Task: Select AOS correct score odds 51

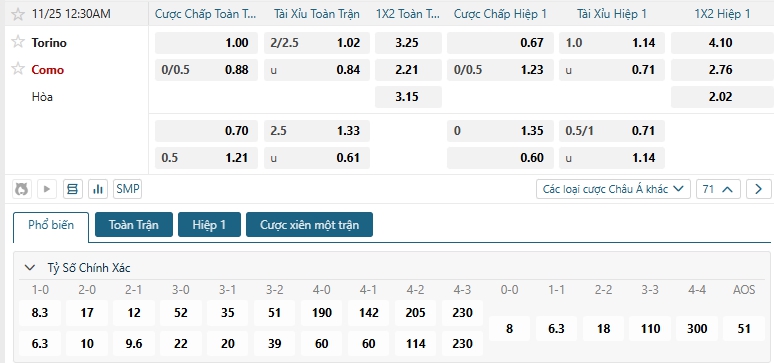Action: click(x=744, y=328)
